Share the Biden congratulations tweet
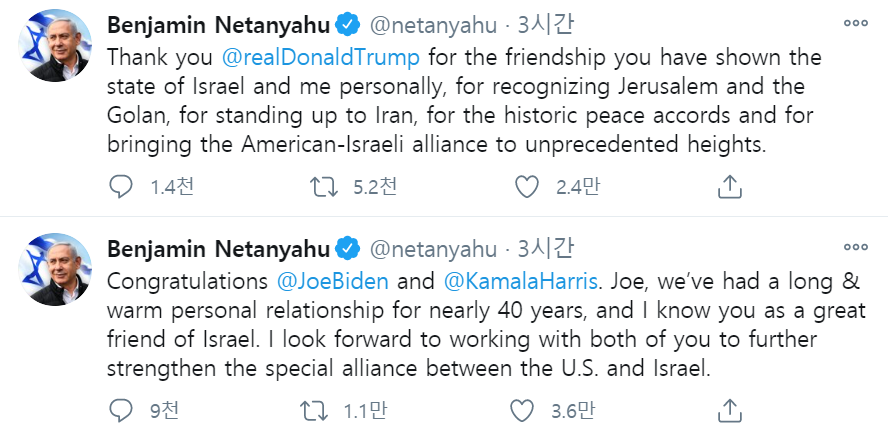 [x=730, y=409]
